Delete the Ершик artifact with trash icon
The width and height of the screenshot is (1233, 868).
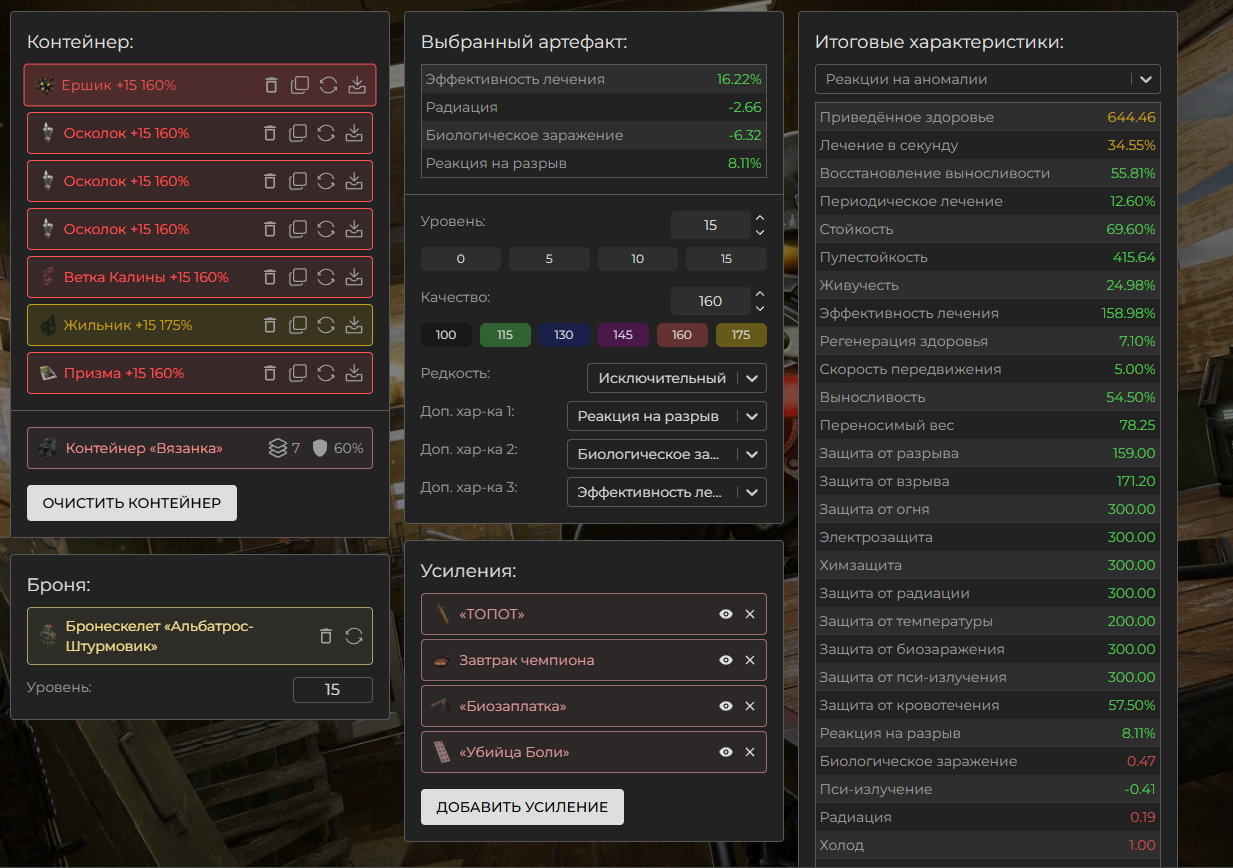(x=271, y=85)
